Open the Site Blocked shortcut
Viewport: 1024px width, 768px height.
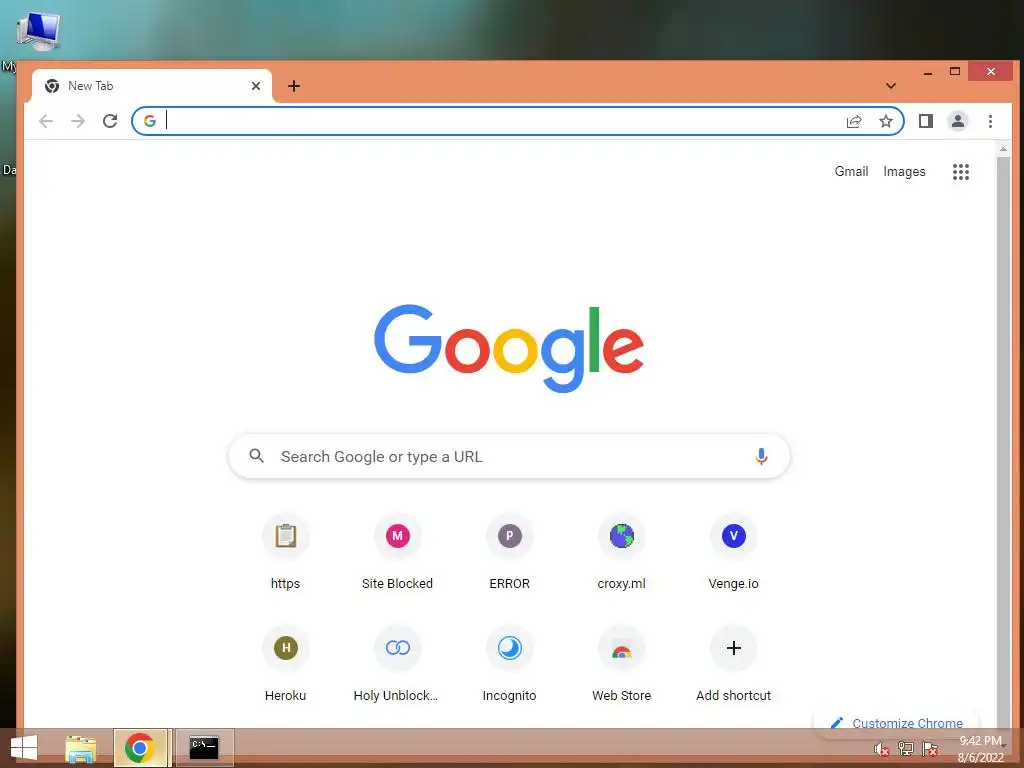point(397,552)
